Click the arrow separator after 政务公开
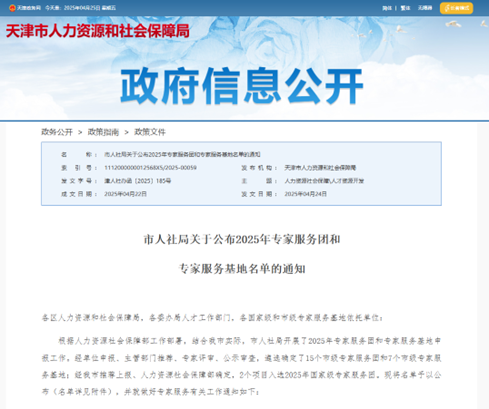Image resolution: width=489 pixels, height=409 pixels. tap(80, 132)
